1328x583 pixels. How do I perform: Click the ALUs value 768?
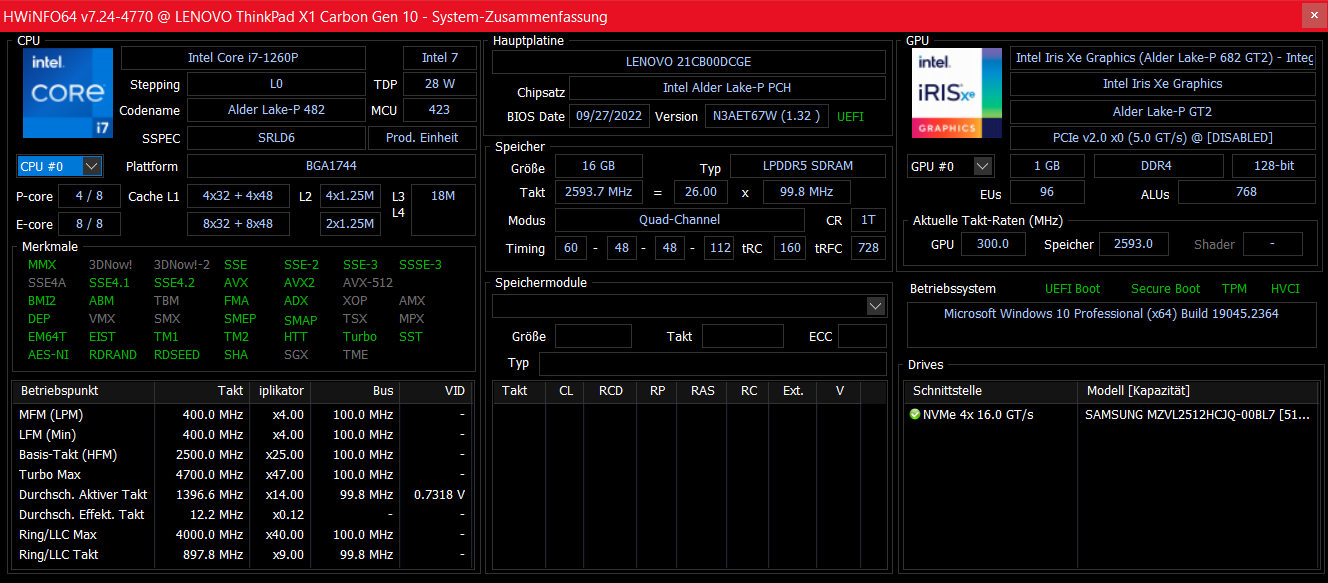click(1247, 192)
